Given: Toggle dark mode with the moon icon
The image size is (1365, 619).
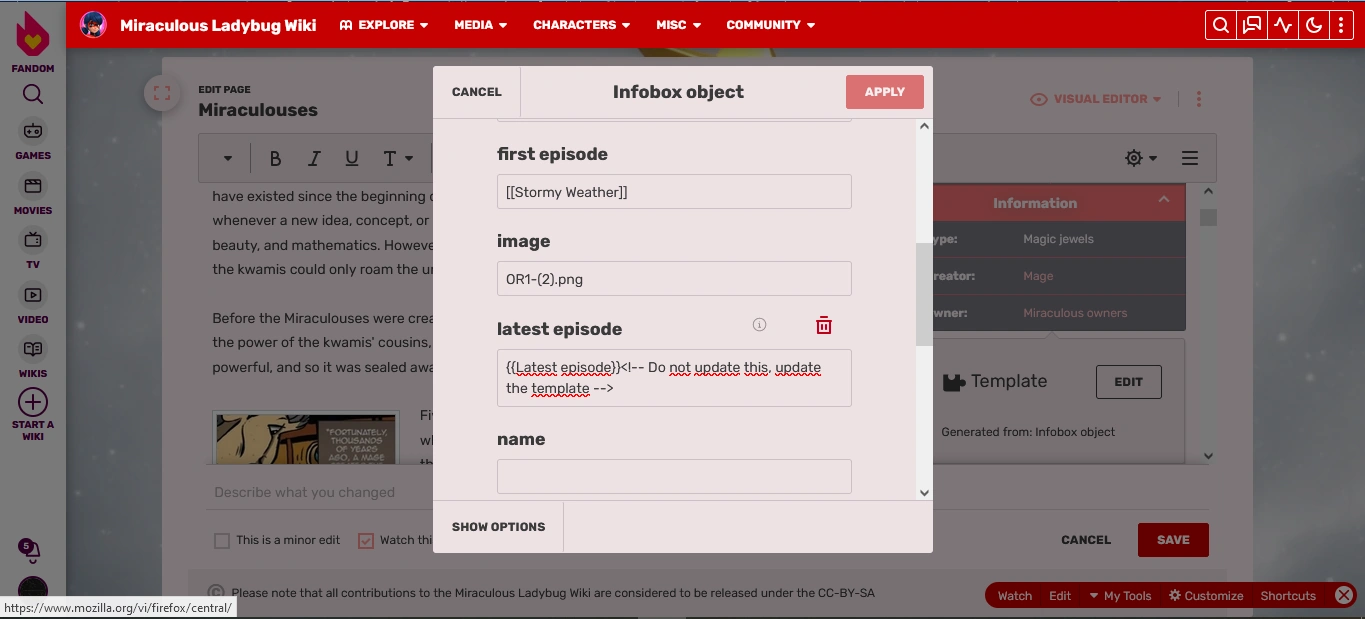Looking at the screenshot, I should tap(1314, 25).
